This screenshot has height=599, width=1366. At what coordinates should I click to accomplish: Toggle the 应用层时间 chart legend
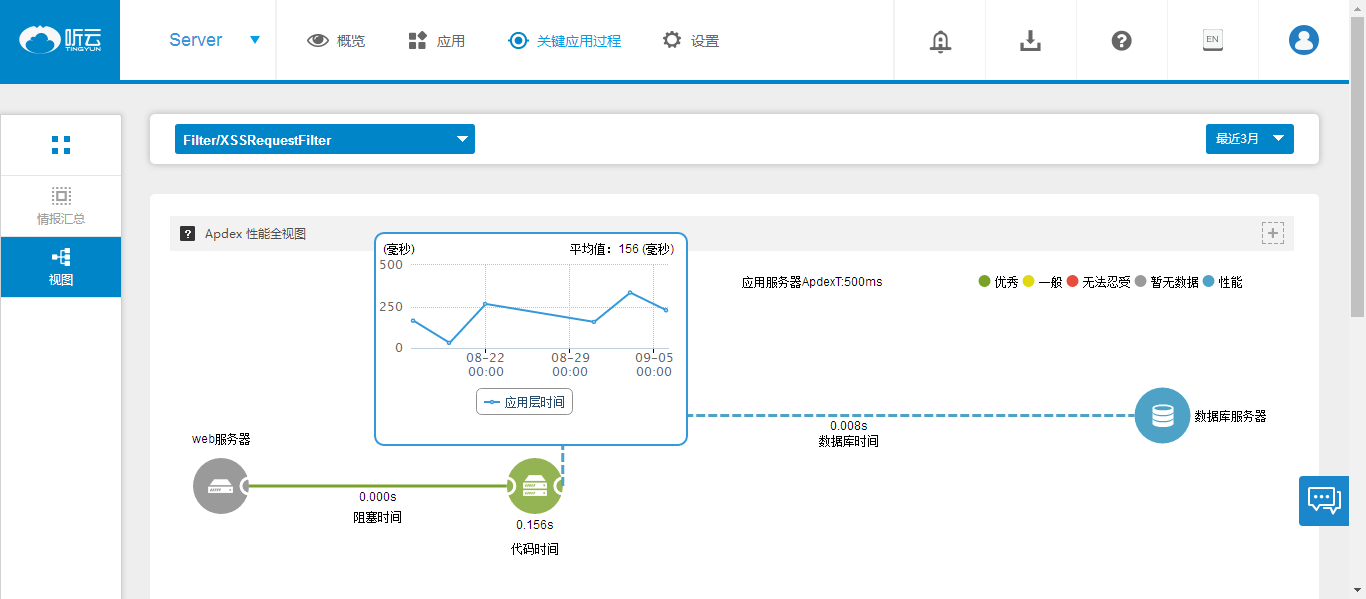point(524,402)
